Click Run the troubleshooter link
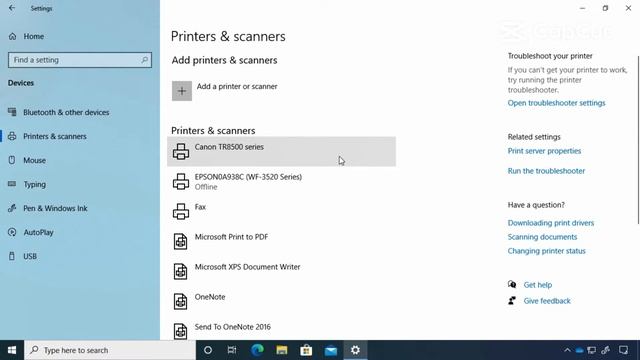The width and height of the screenshot is (640, 360). (x=546, y=171)
